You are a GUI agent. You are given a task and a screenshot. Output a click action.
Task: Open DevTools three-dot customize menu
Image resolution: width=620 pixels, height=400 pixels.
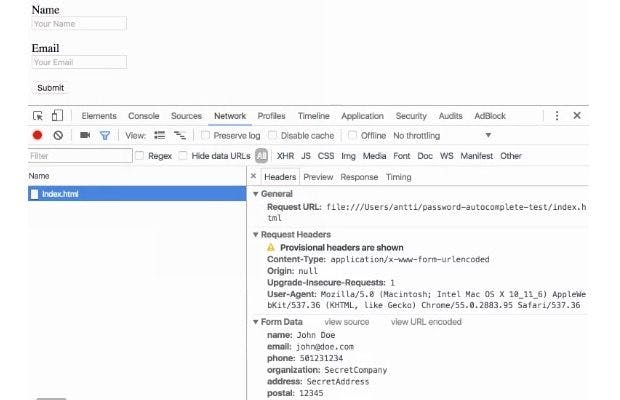coord(557,116)
